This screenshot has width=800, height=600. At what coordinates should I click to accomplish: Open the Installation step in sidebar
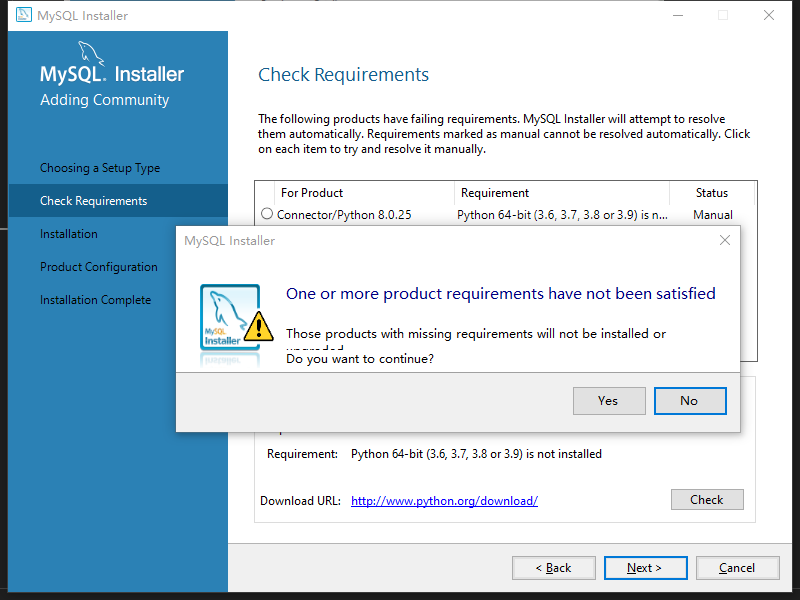point(69,234)
